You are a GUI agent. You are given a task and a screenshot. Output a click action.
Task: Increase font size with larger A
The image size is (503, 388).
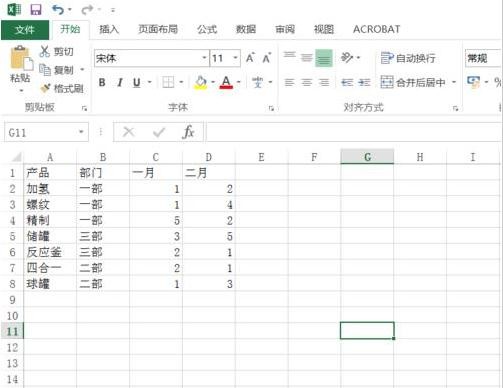click(250, 58)
